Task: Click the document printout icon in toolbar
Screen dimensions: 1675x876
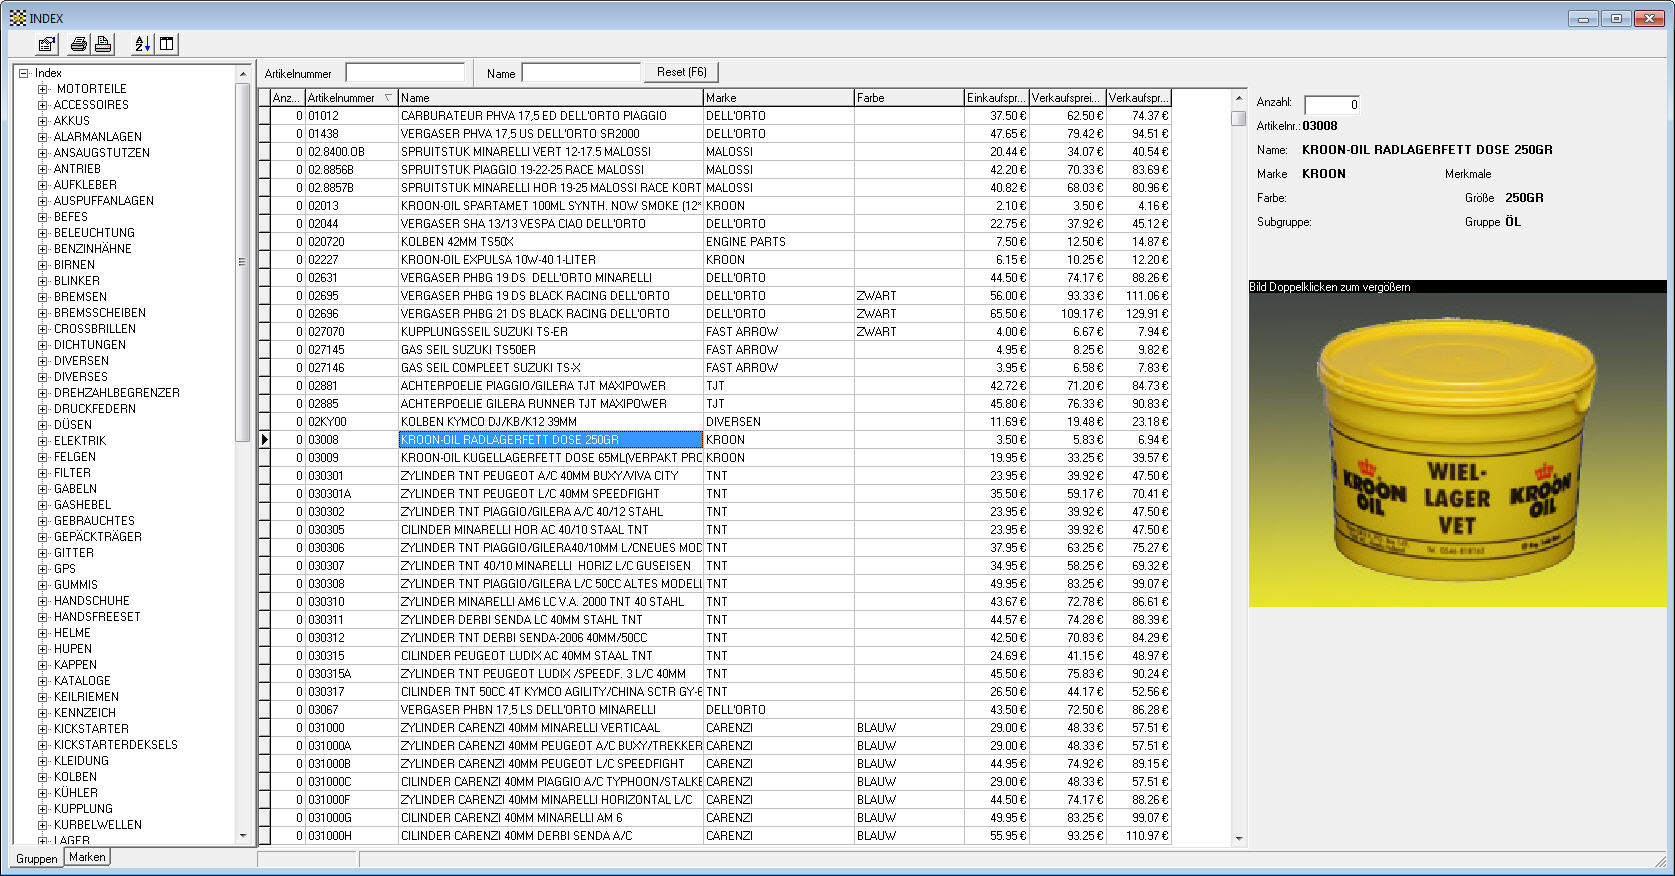Action: tap(103, 44)
